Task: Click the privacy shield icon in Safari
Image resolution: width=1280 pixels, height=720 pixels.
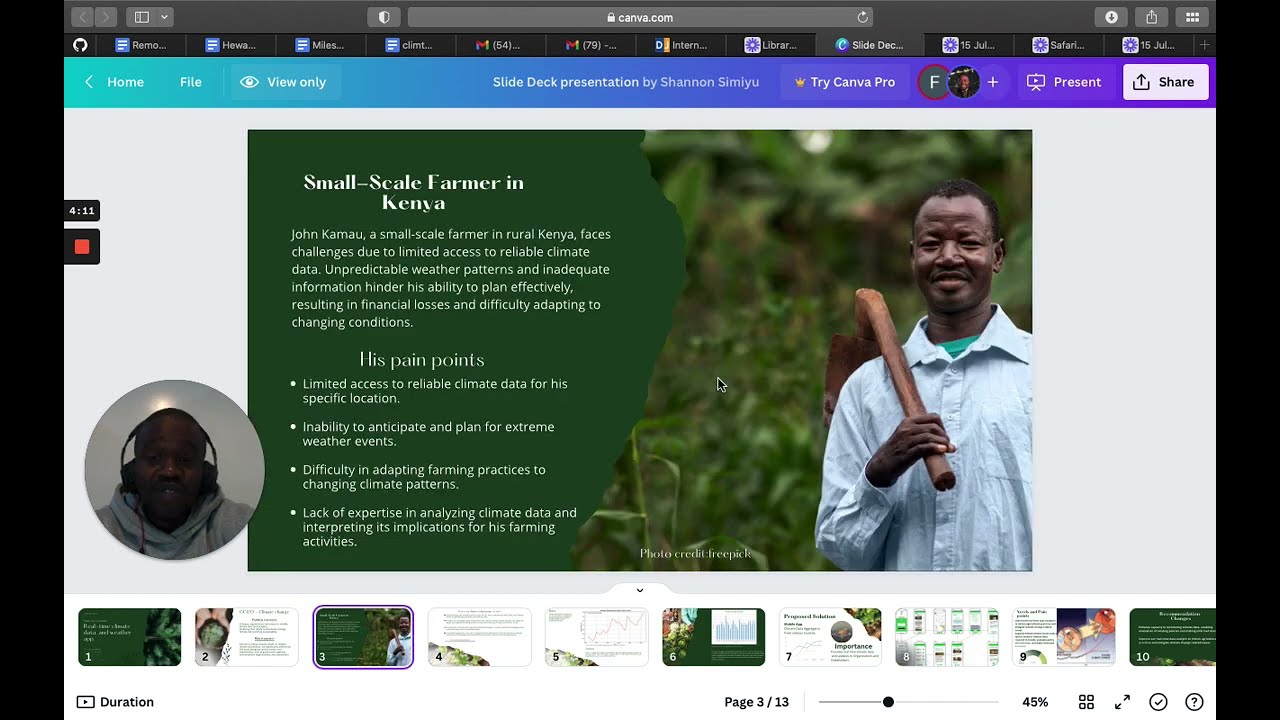Action: pos(384,17)
